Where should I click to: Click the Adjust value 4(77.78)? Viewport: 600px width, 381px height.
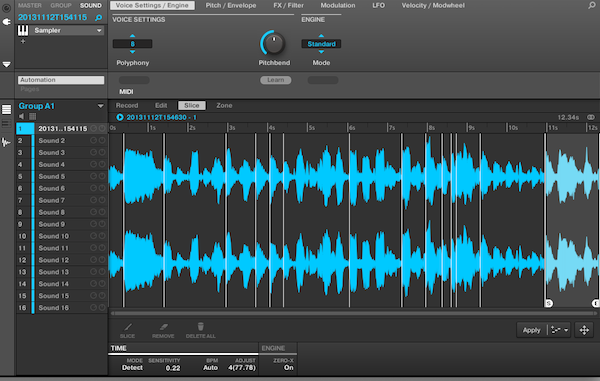[241, 368]
